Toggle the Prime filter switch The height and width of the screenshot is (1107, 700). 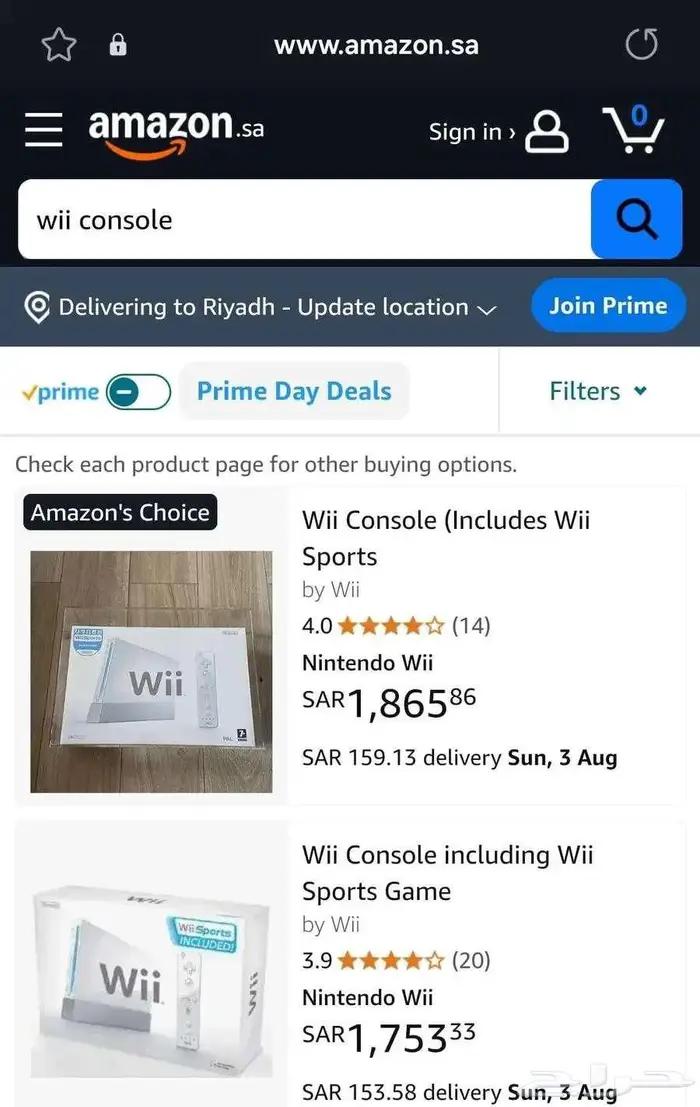point(138,392)
